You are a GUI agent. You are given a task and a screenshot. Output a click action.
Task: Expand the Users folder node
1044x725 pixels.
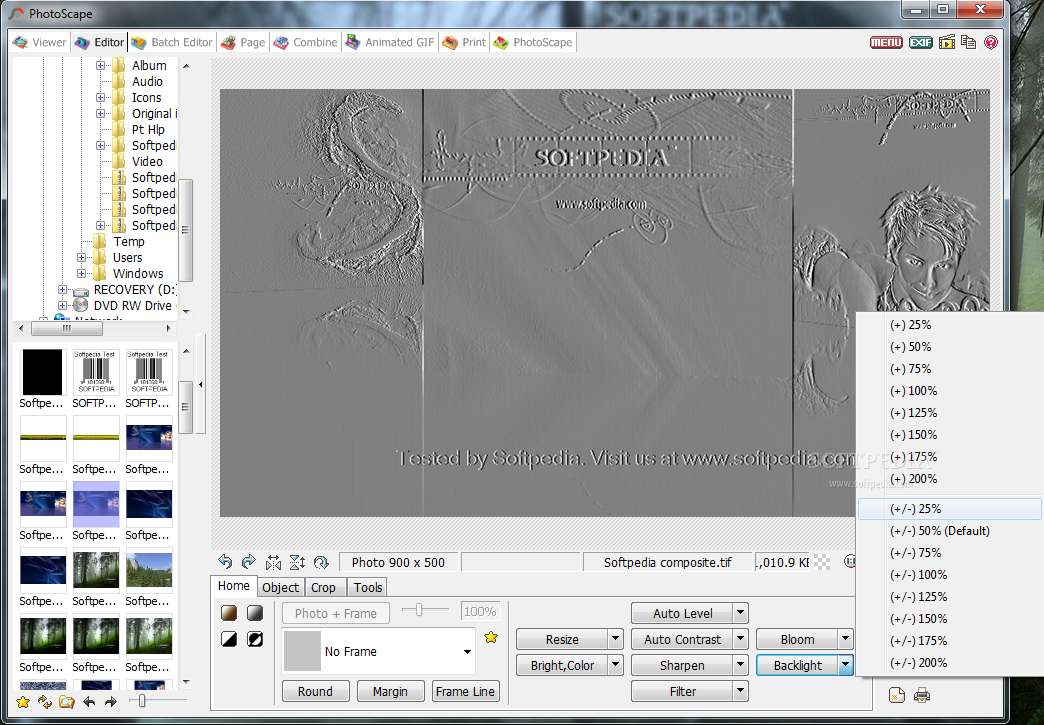pos(81,258)
